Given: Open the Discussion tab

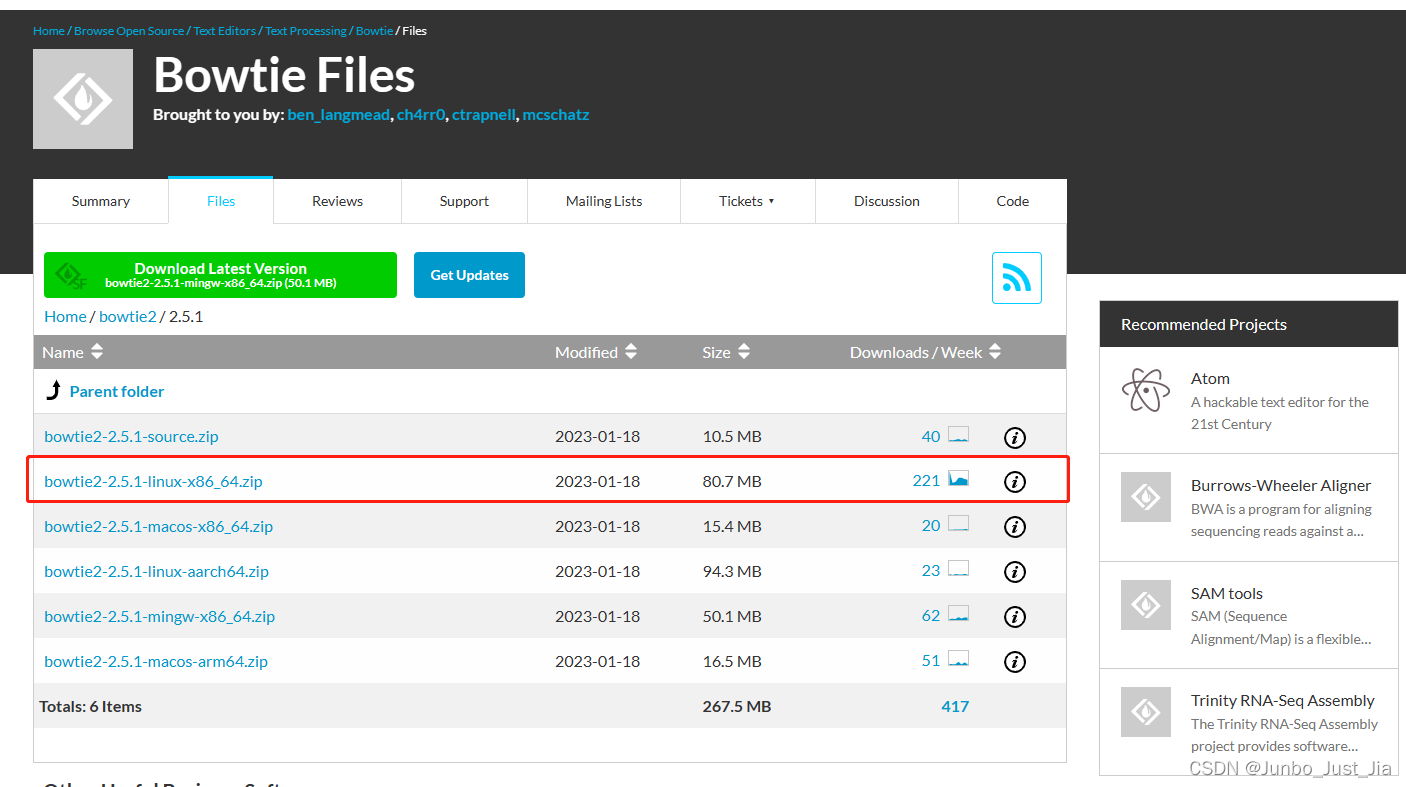Looking at the screenshot, I should [887, 201].
